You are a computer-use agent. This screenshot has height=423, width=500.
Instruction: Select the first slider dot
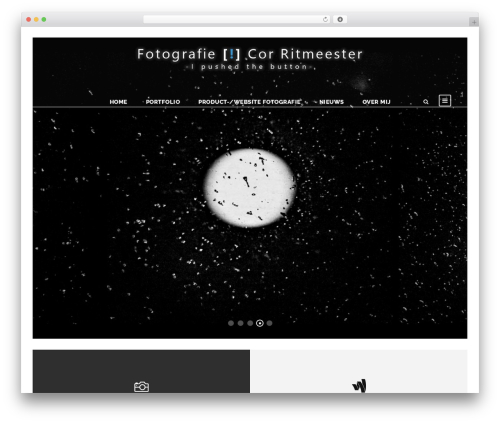pyautogui.click(x=231, y=323)
